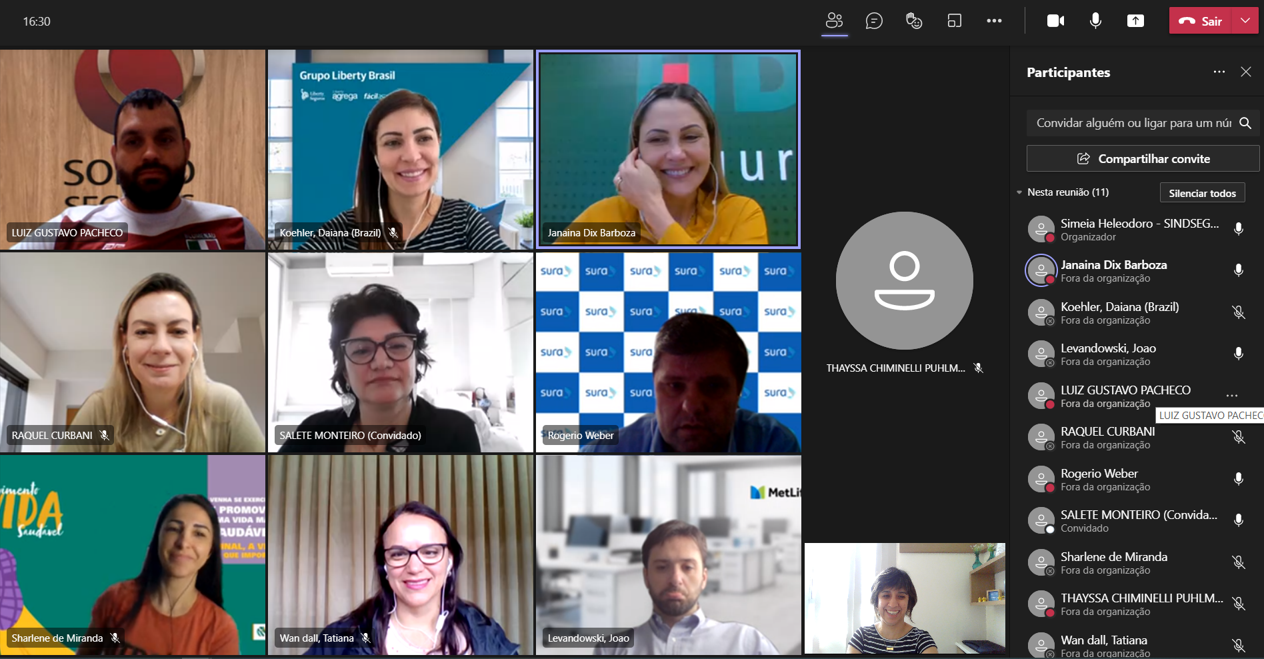Toggle your microphone mute in toolbar
The height and width of the screenshot is (659, 1264).
(x=1095, y=21)
